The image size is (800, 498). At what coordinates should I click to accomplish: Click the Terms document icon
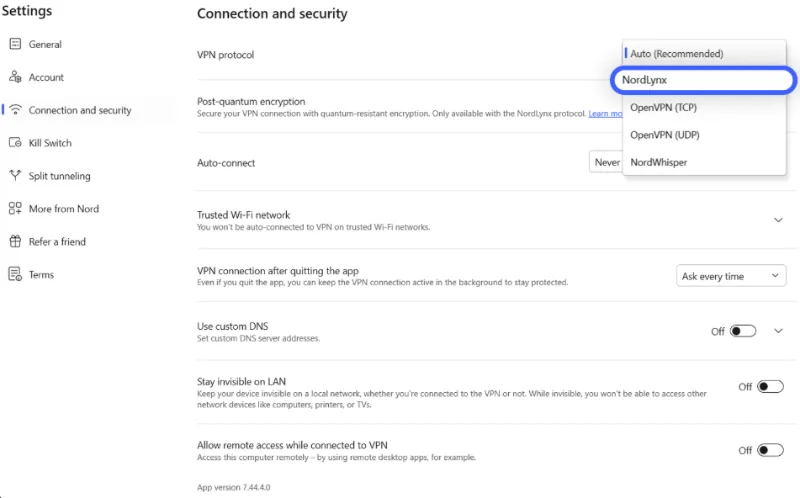[x=15, y=274]
